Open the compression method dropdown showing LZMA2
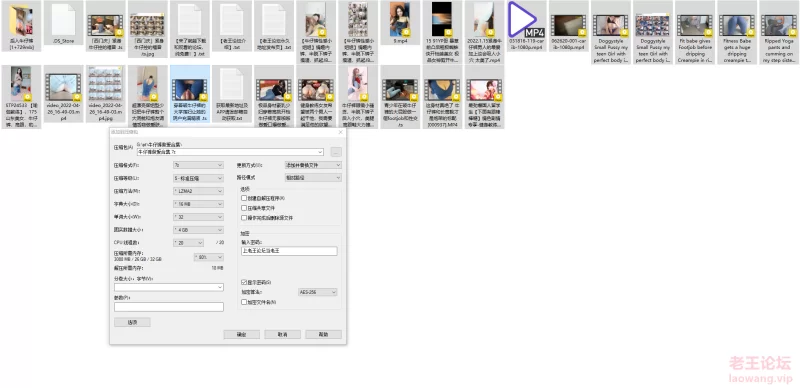Image resolution: width=800 pixels, height=388 pixels. point(198,191)
